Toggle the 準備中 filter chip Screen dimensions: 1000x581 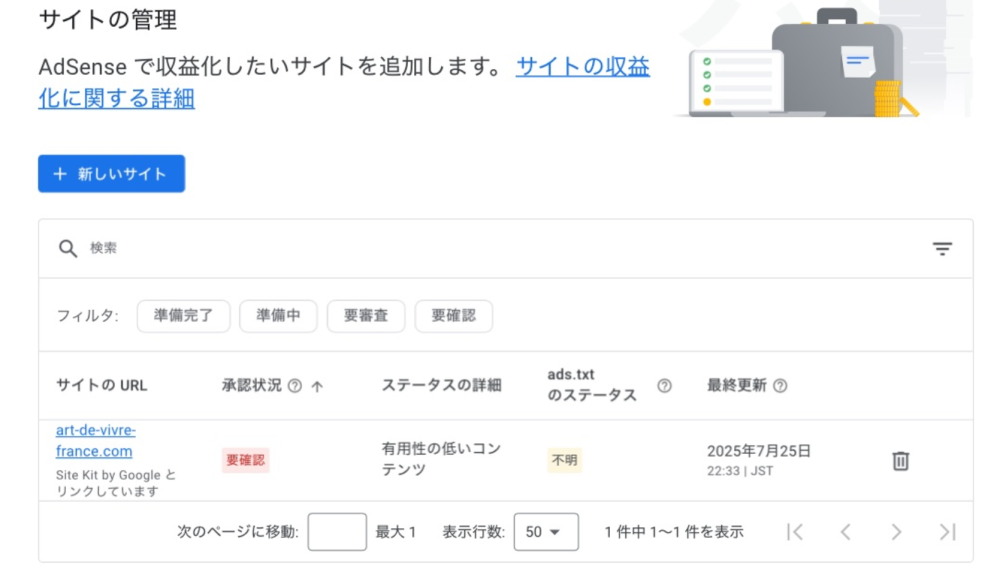pyautogui.click(x=278, y=316)
